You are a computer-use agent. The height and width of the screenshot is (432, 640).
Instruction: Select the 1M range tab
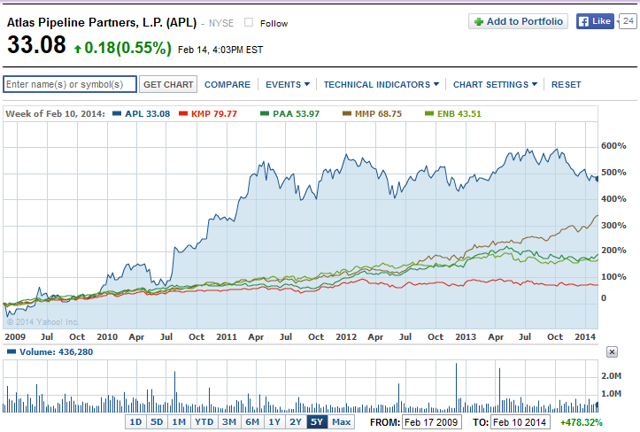click(179, 422)
